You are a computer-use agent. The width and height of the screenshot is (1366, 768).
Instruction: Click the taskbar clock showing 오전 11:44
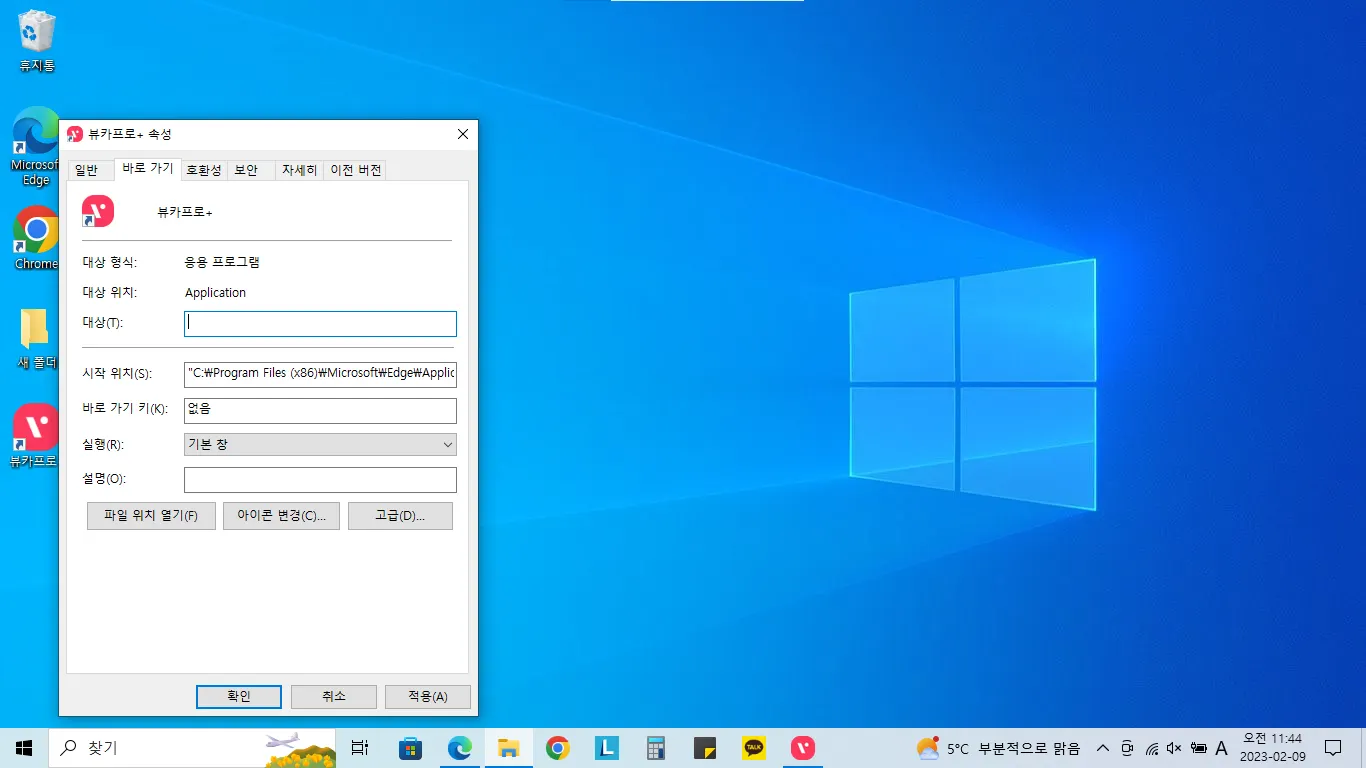click(1273, 748)
